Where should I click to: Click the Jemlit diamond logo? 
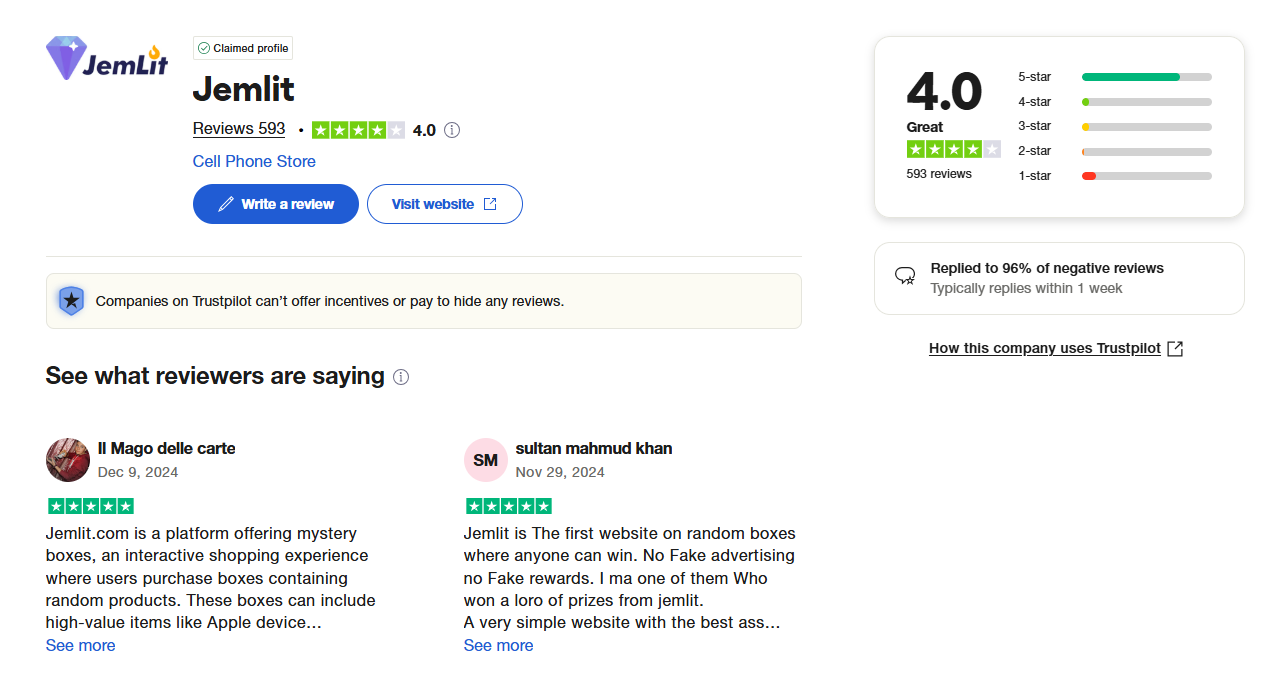click(108, 58)
